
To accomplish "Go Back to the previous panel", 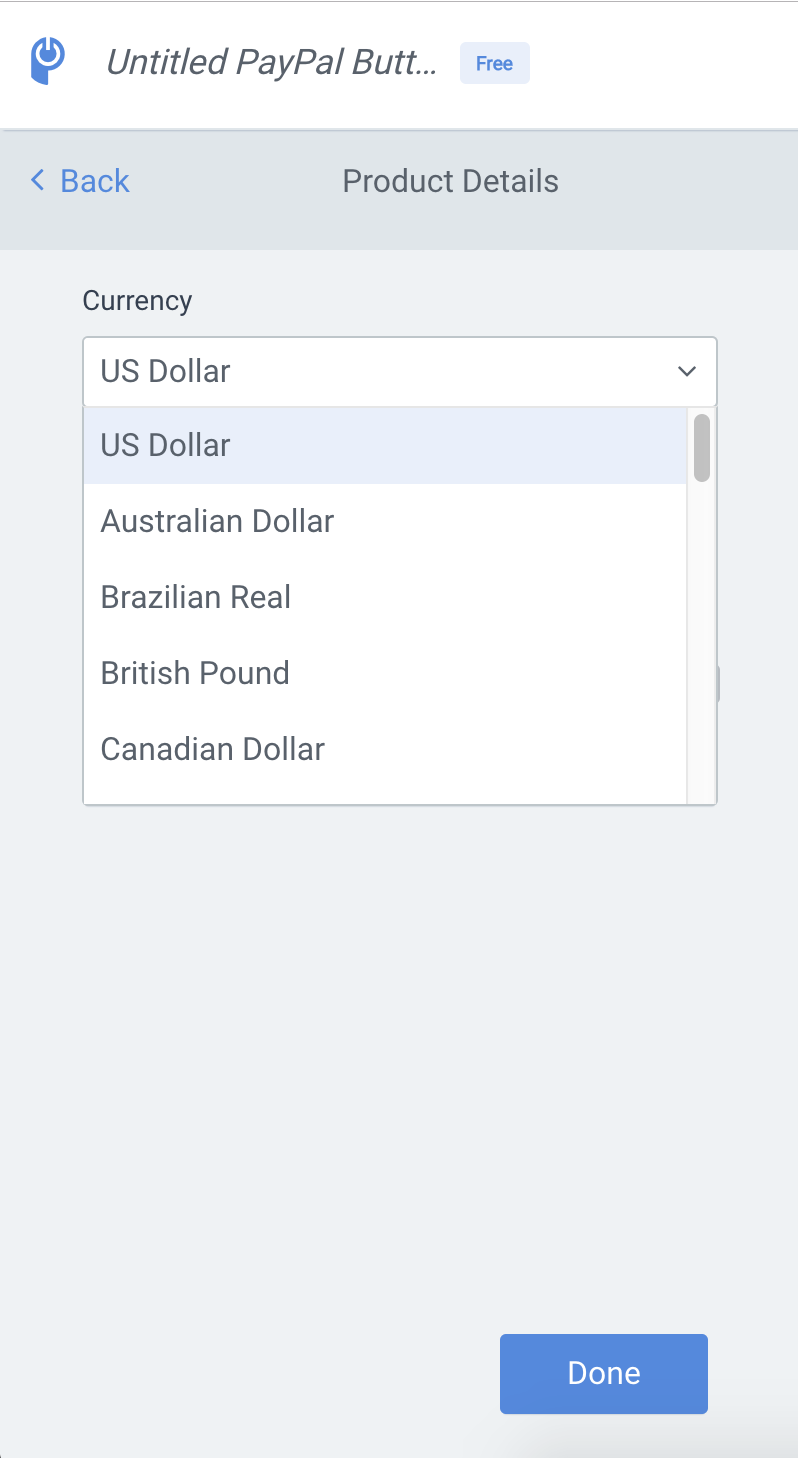I will point(80,180).
